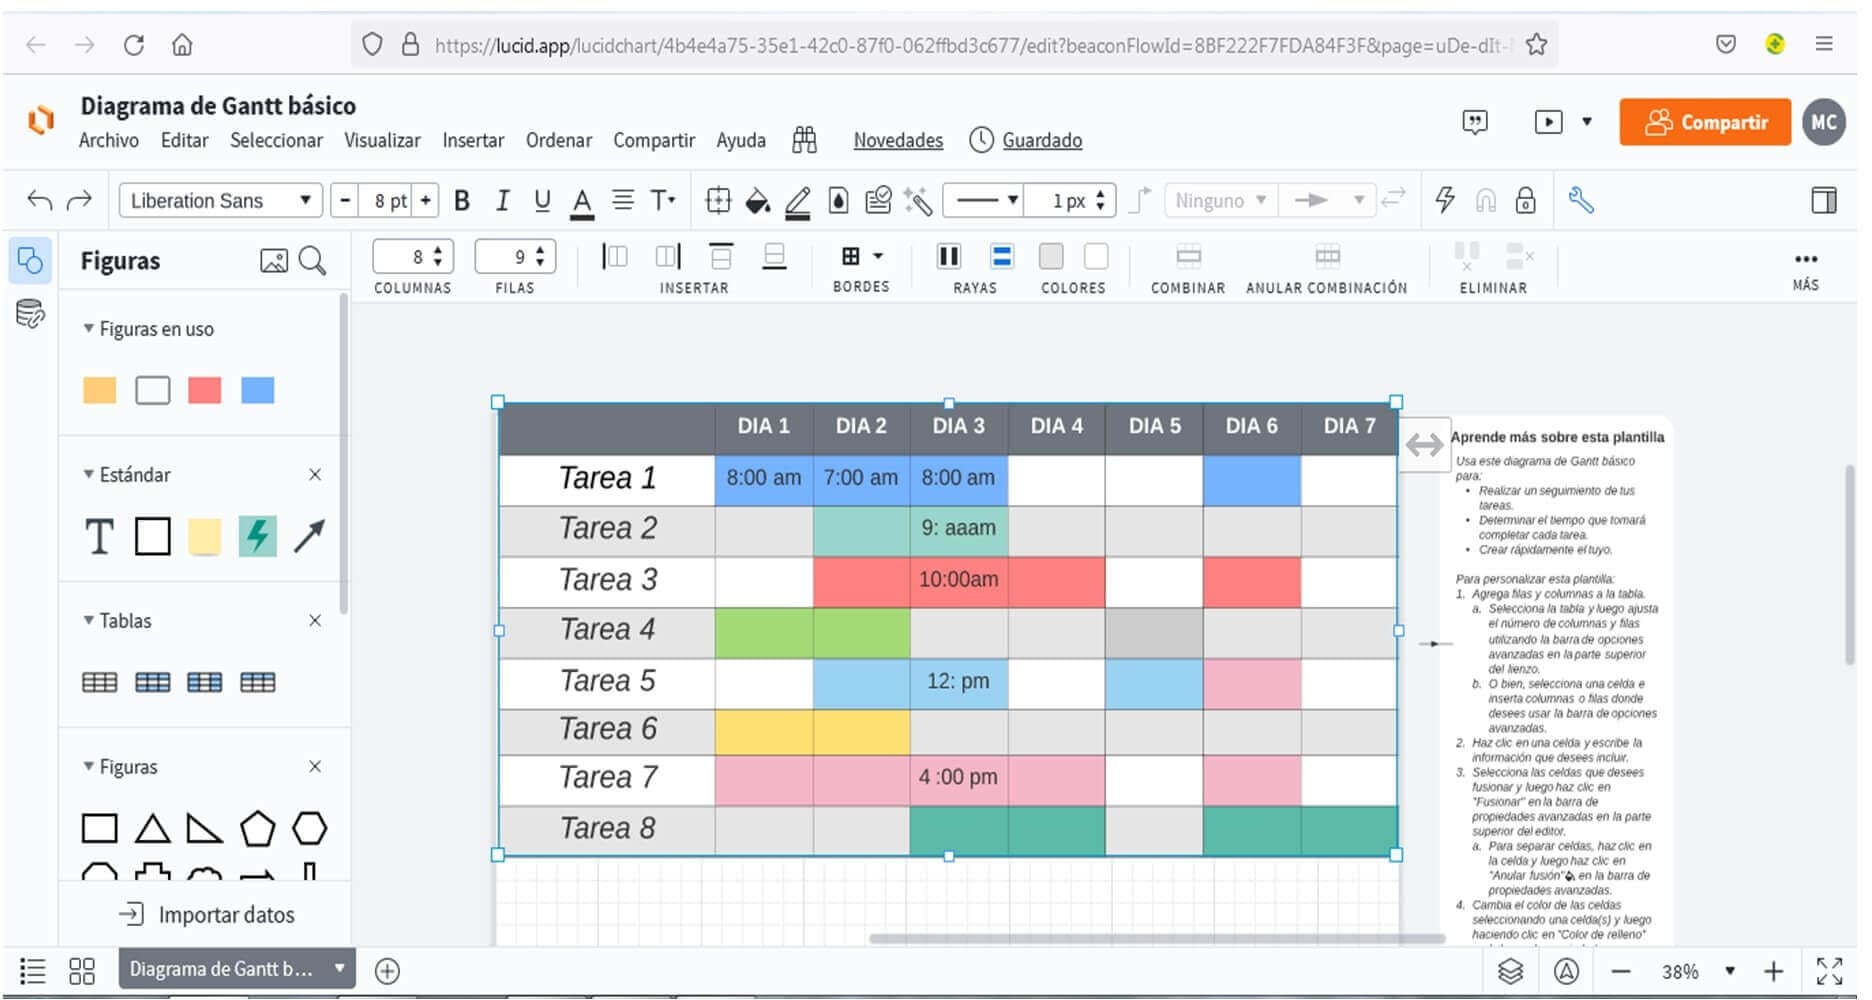
Task: Toggle bold text formatting
Action: pos(461,201)
